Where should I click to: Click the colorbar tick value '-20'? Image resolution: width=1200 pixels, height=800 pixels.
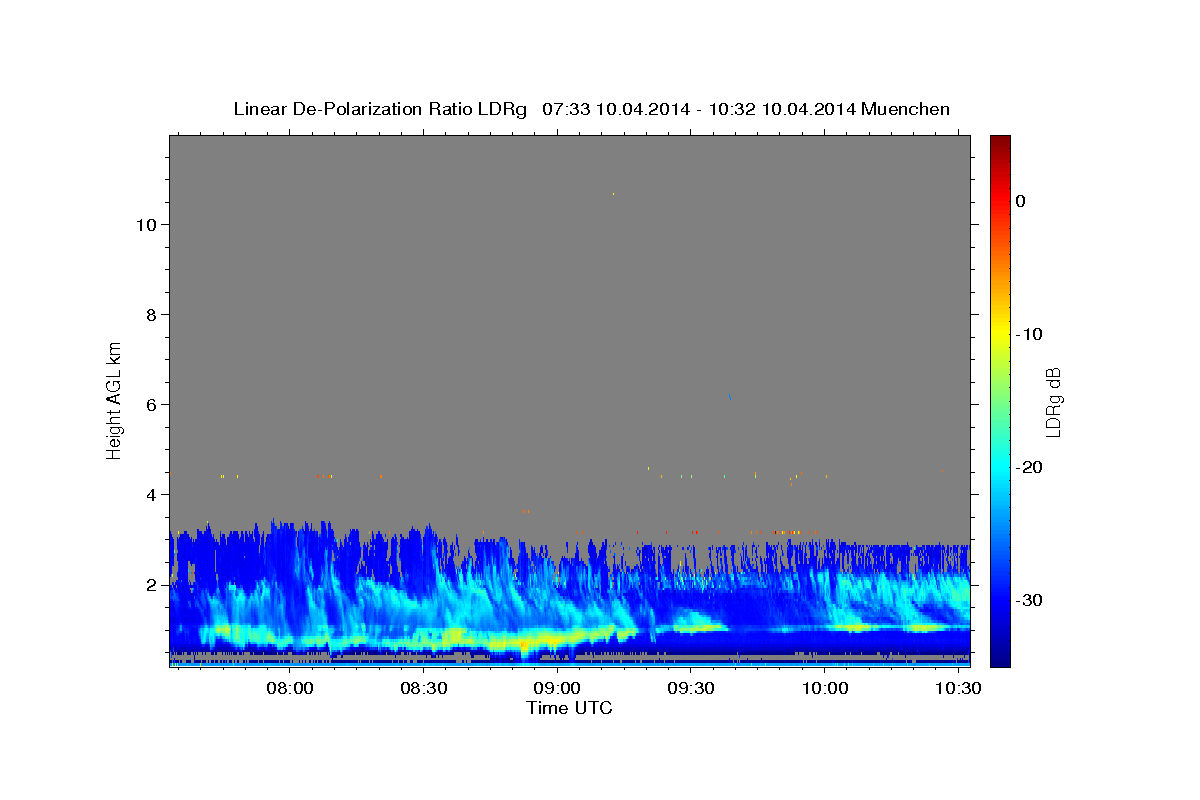coord(1030,467)
